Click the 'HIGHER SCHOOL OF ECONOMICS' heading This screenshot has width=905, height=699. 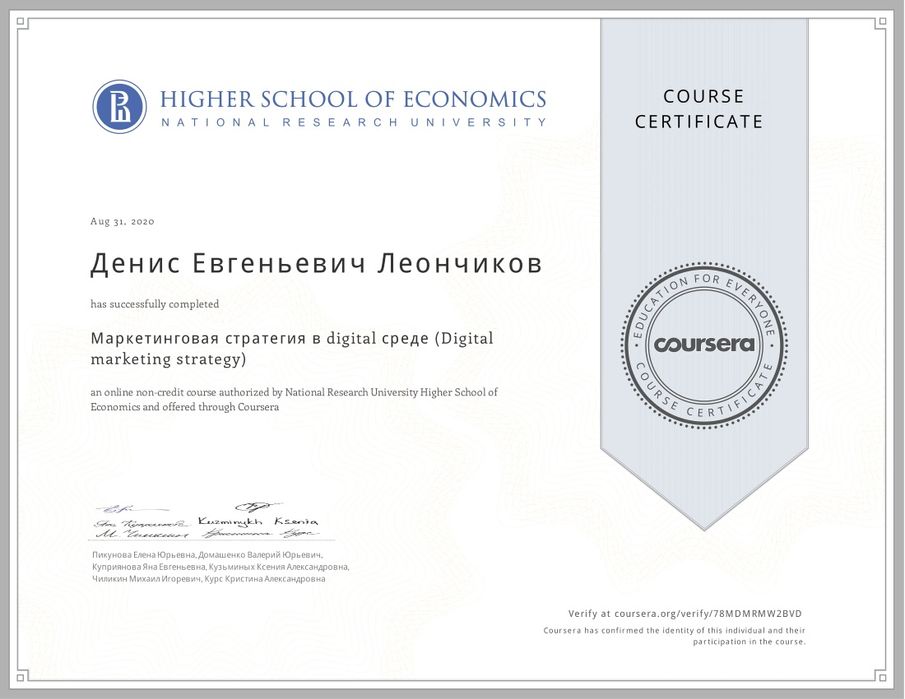pos(353,99)
